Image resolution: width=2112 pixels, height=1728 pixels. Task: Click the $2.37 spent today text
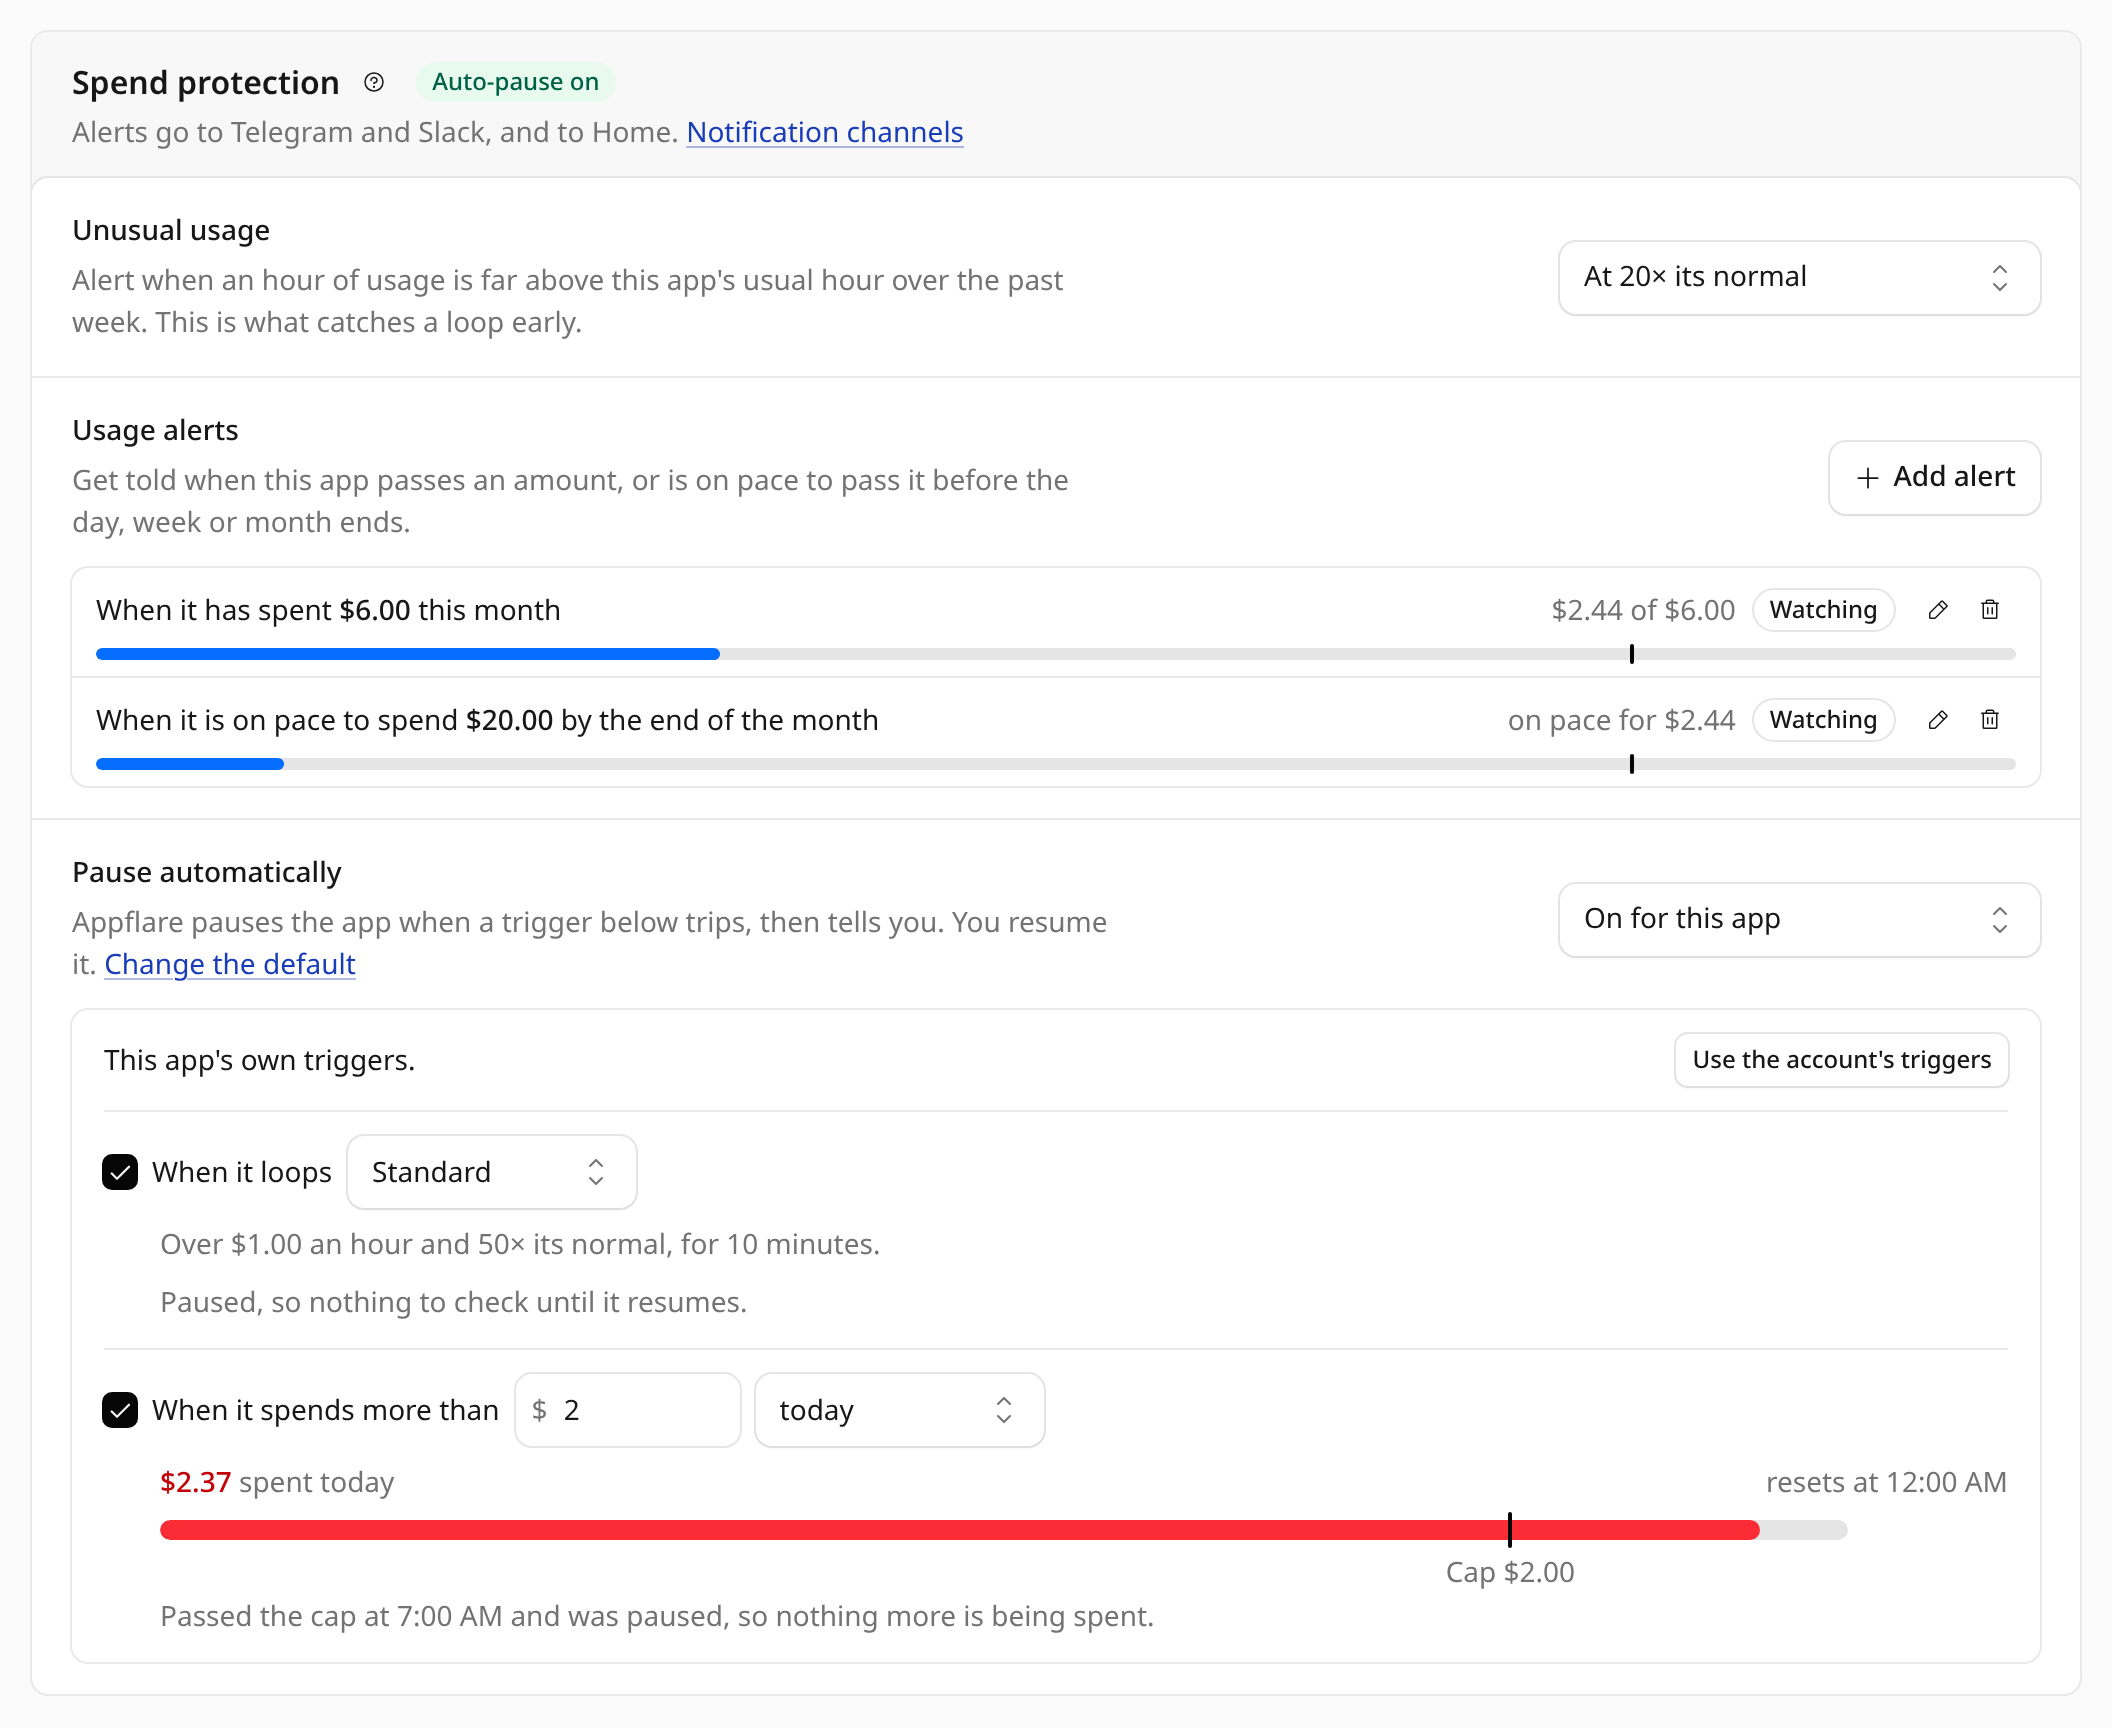pos(277,1482)
